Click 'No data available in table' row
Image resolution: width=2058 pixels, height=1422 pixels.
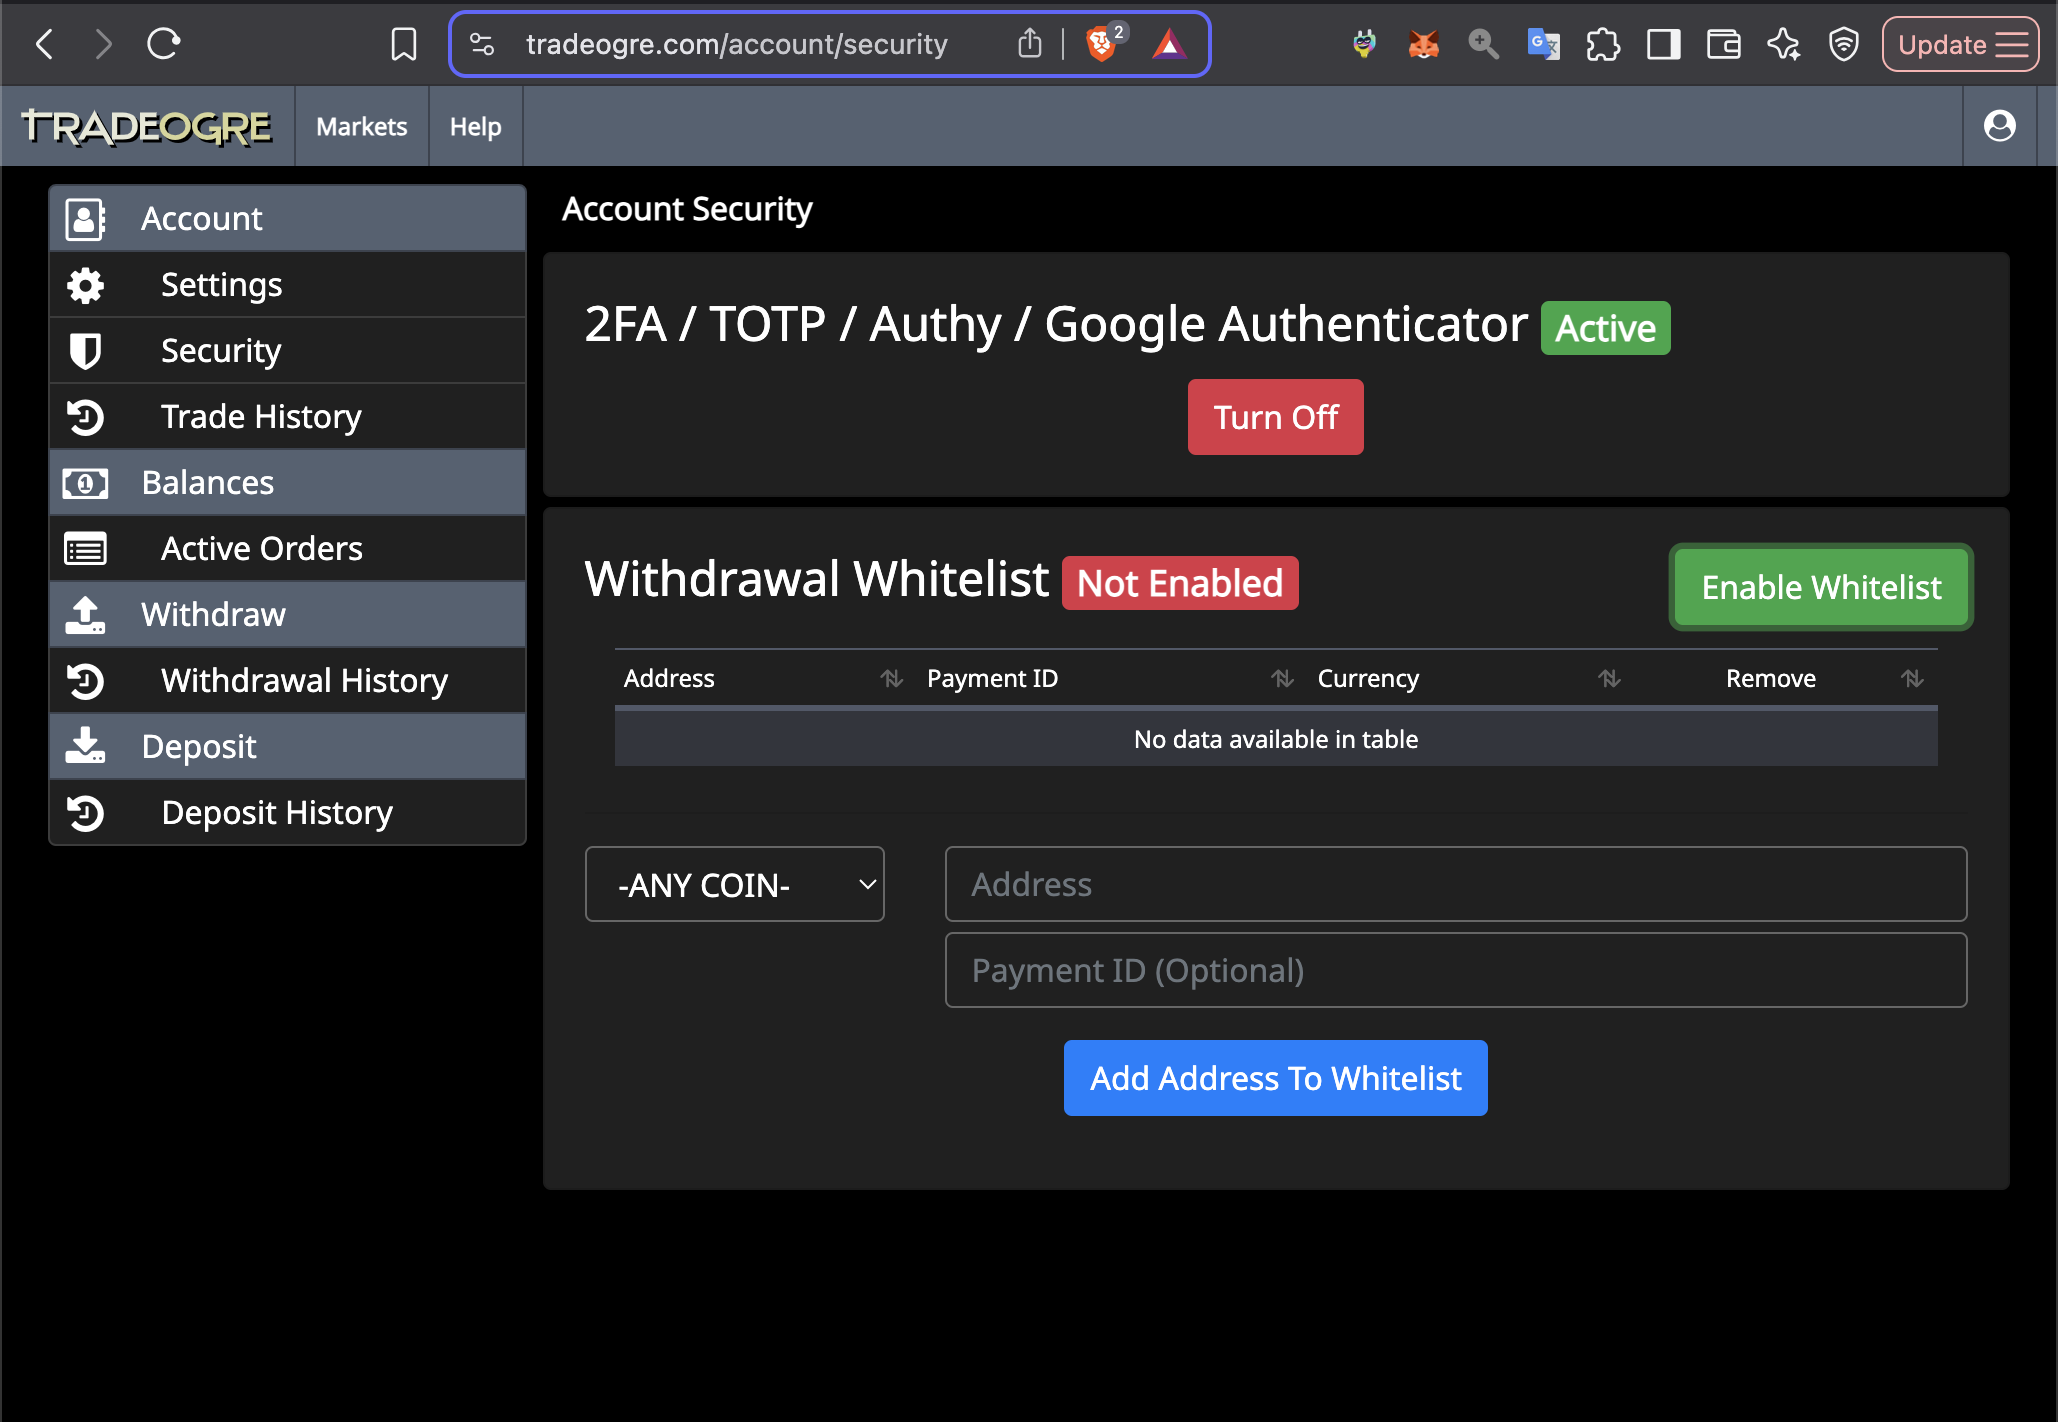point(1276,739)
